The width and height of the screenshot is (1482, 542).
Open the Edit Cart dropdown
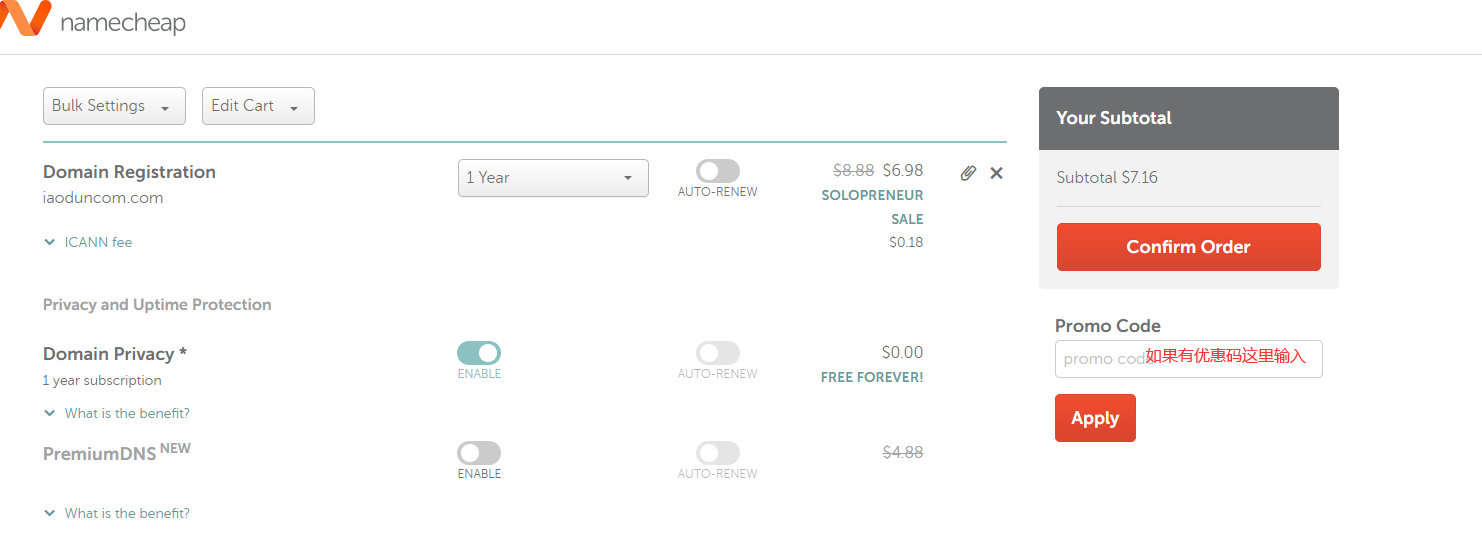[x=258, y=106]
